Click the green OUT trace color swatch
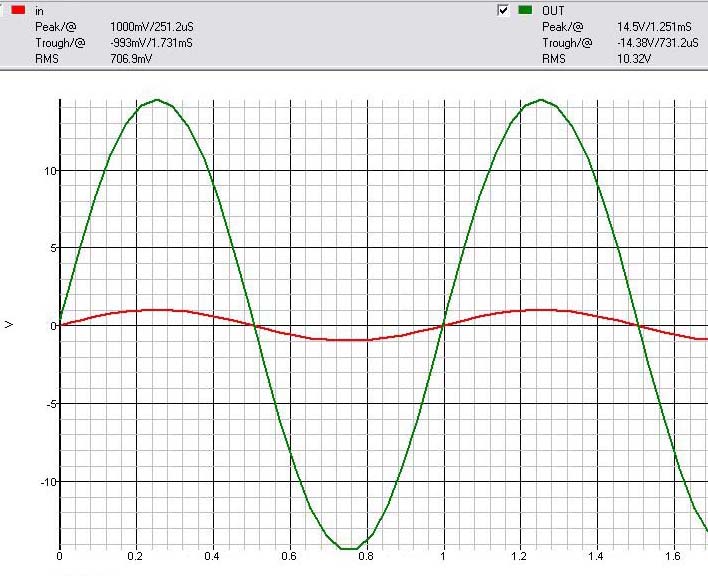 [525, 10]
